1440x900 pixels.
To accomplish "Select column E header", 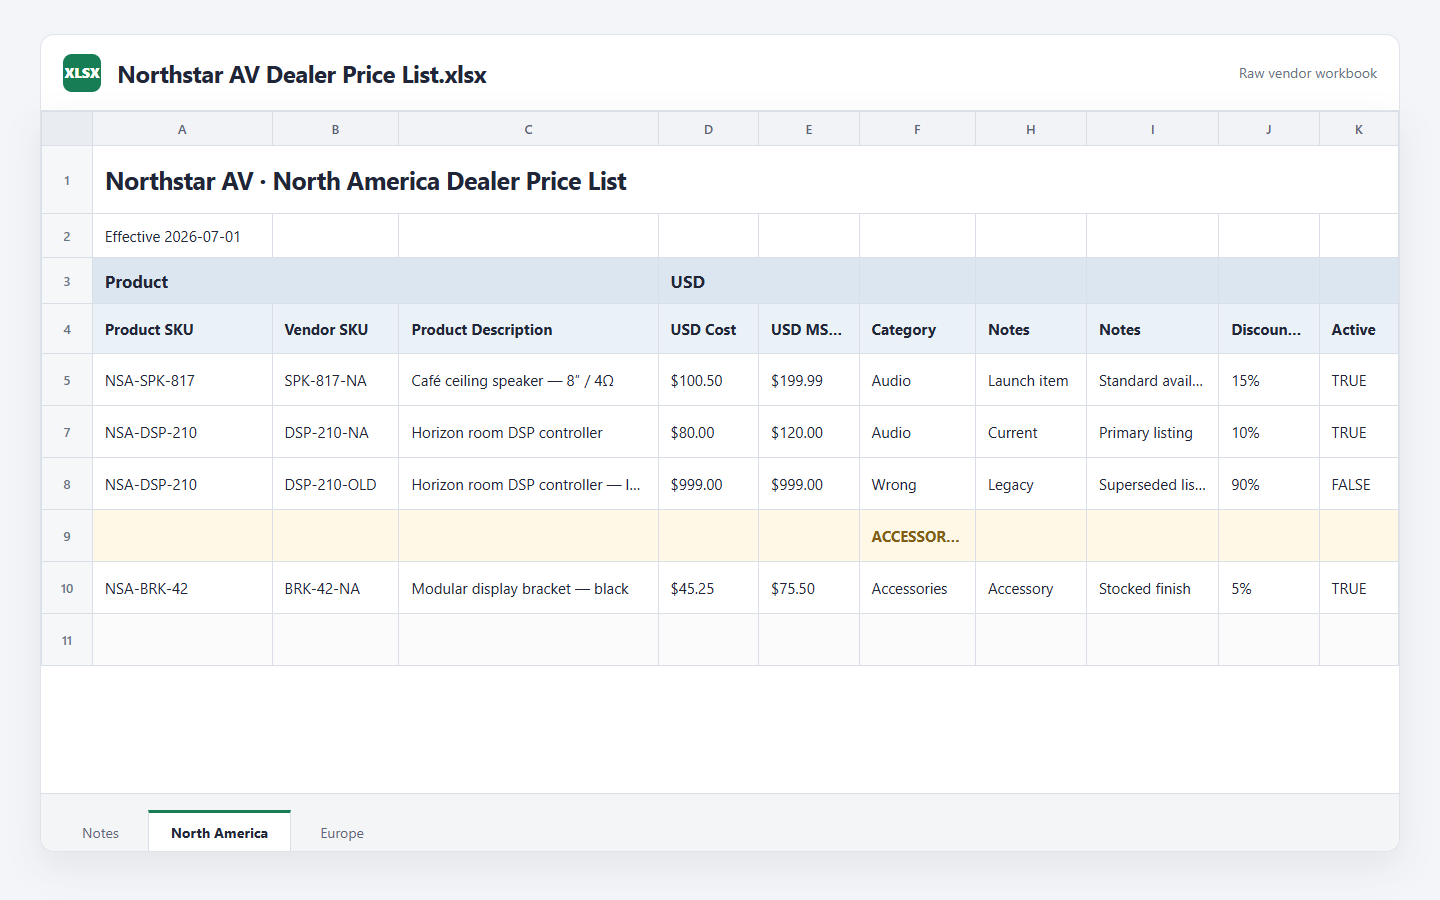I will pos(808,129).
